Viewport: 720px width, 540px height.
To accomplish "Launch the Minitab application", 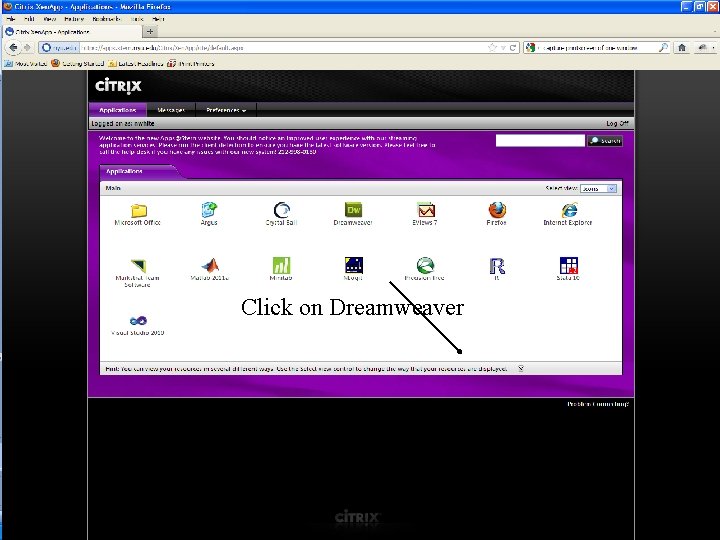I will click(x=281, y=265).
